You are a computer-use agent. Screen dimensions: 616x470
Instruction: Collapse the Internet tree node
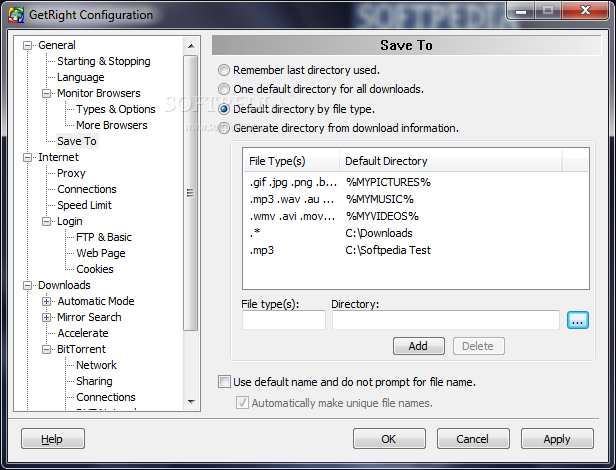pos(28,158)
